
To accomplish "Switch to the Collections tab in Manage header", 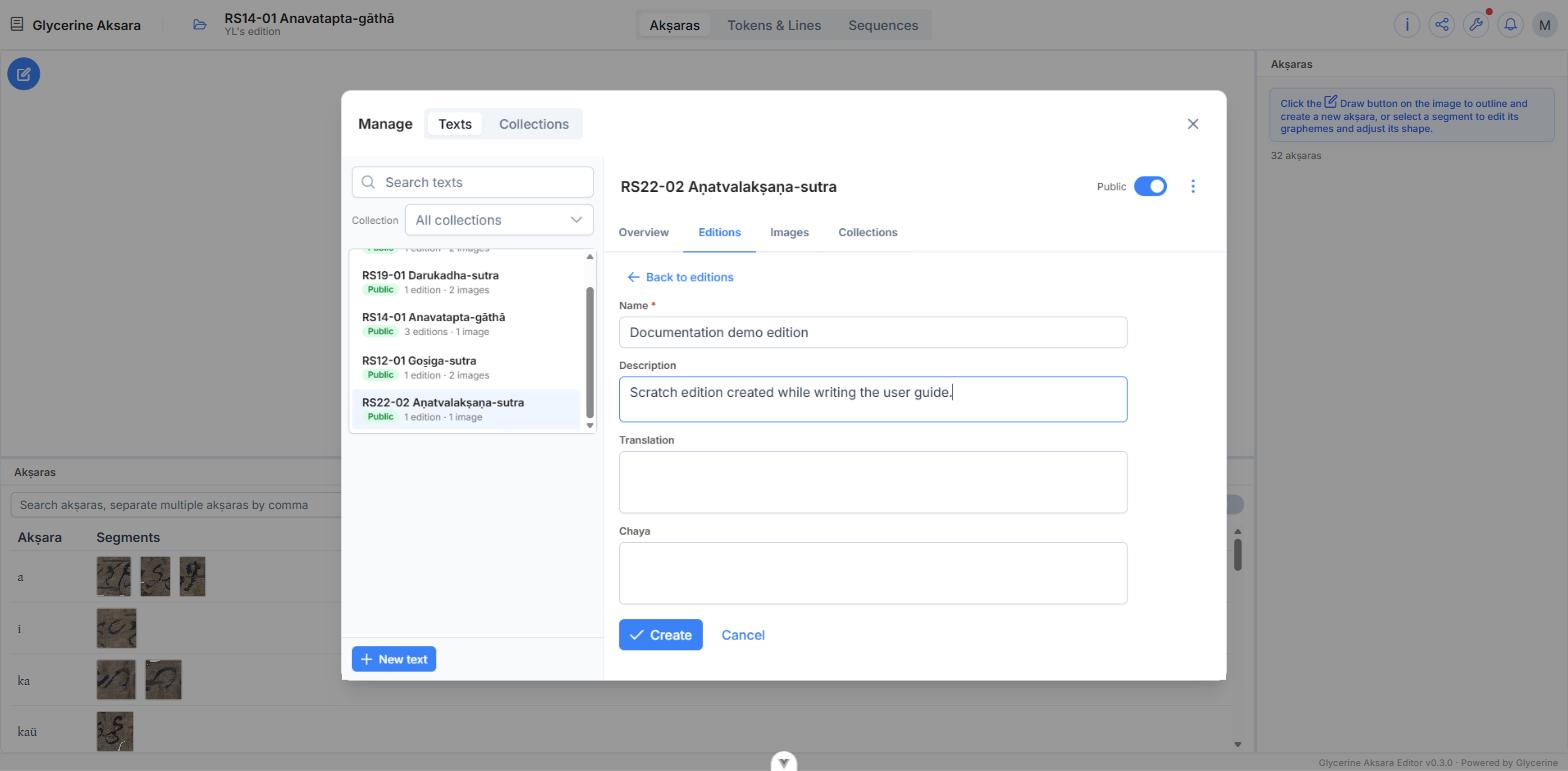I will (534, 124).
